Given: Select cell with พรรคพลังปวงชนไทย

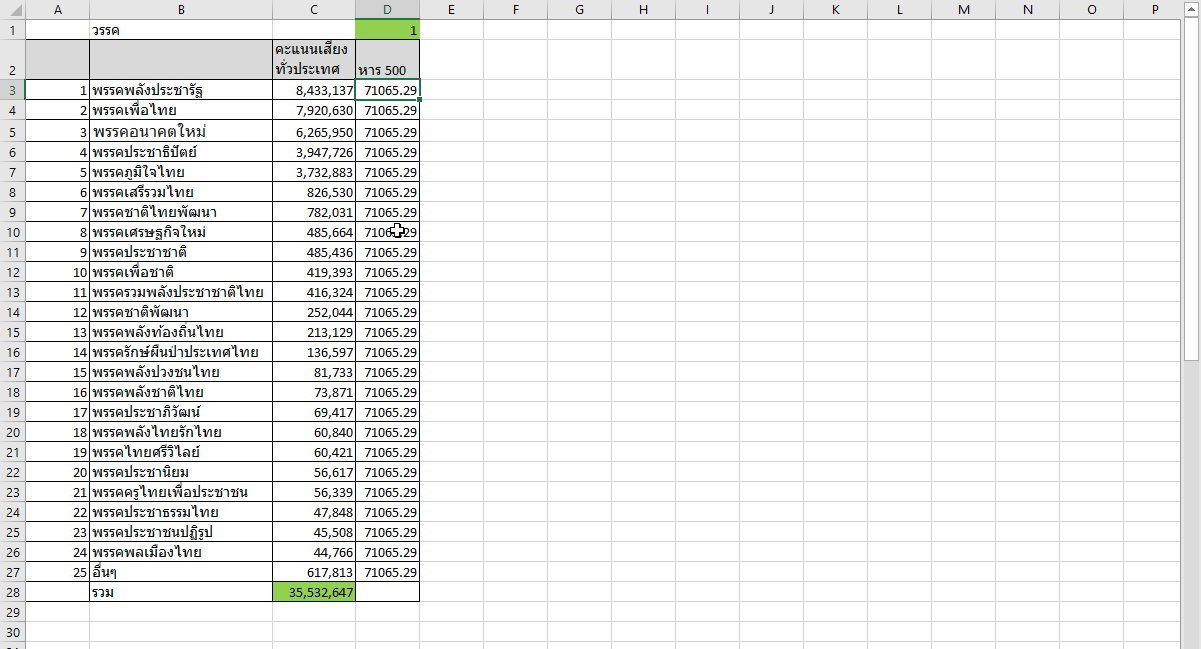Looking at the screenshot, I should click(x=181, y=372).
